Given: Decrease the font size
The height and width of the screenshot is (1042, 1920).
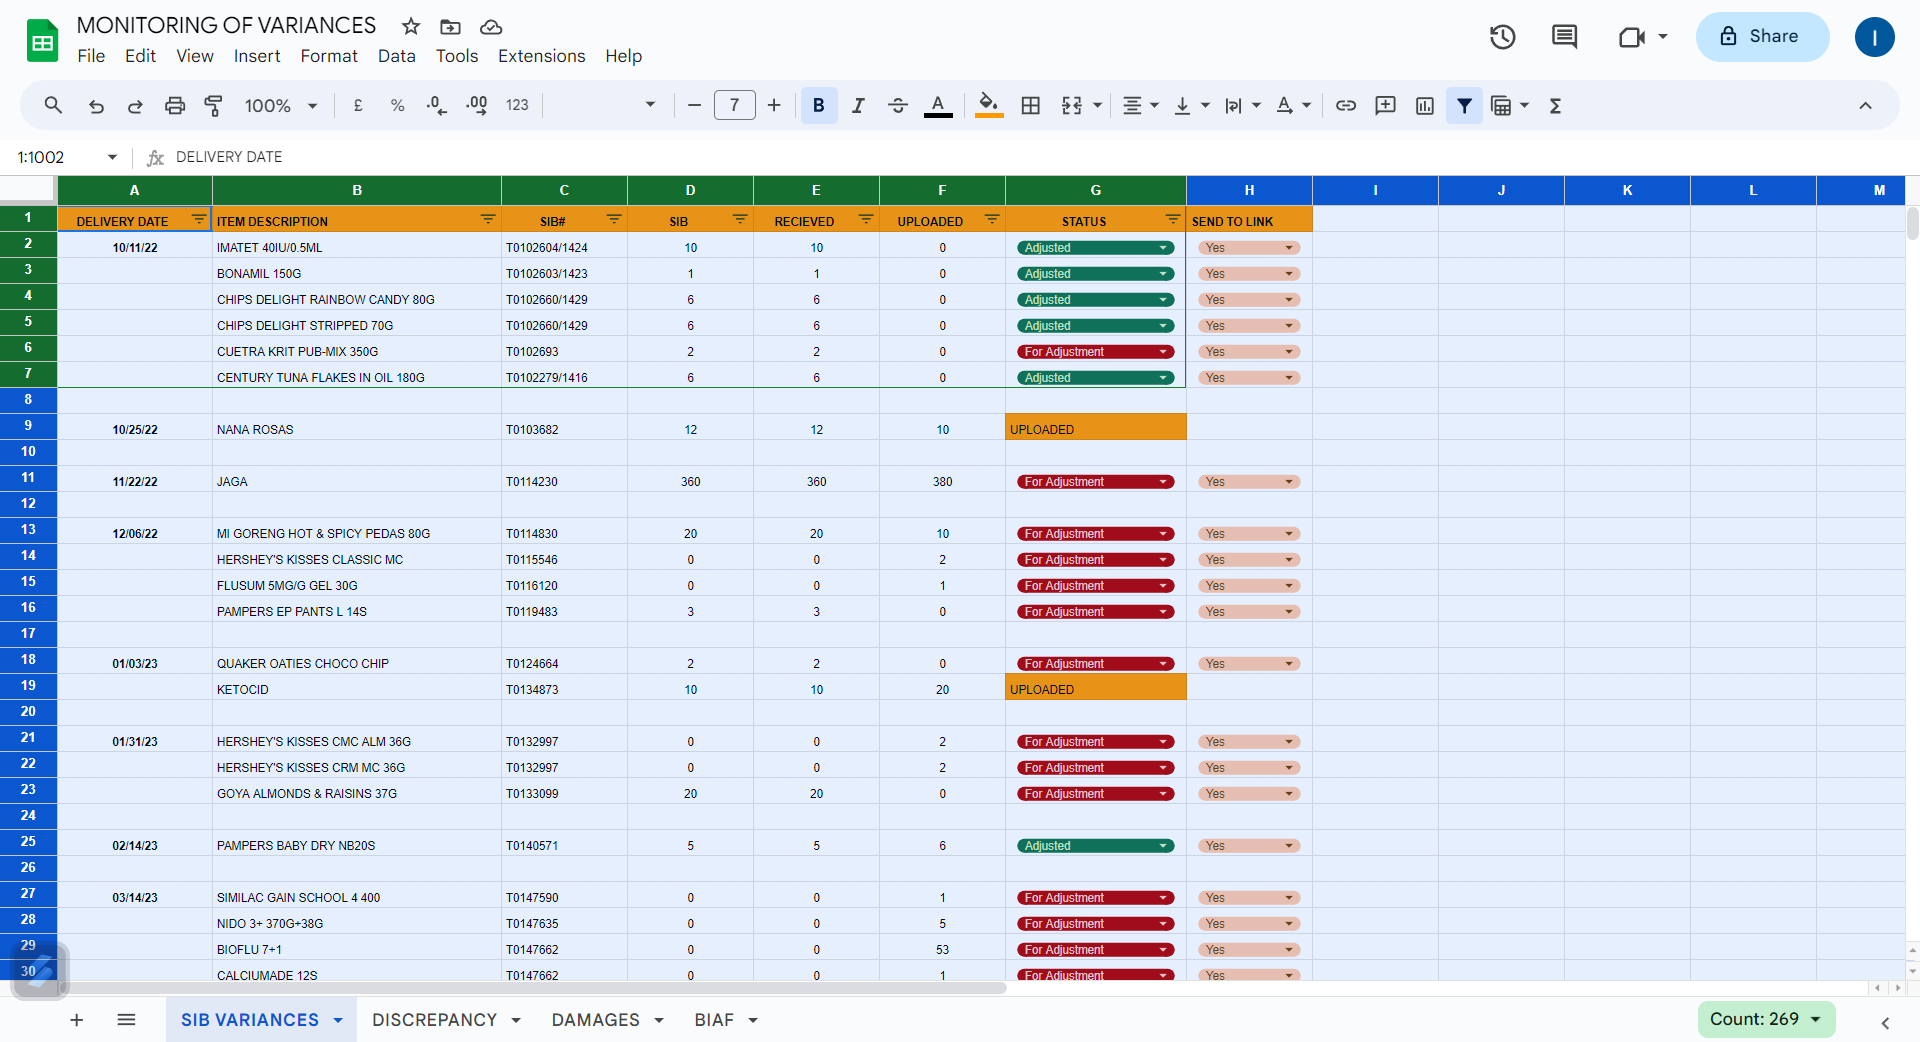Looking at the screenshot, I should 694,105.
